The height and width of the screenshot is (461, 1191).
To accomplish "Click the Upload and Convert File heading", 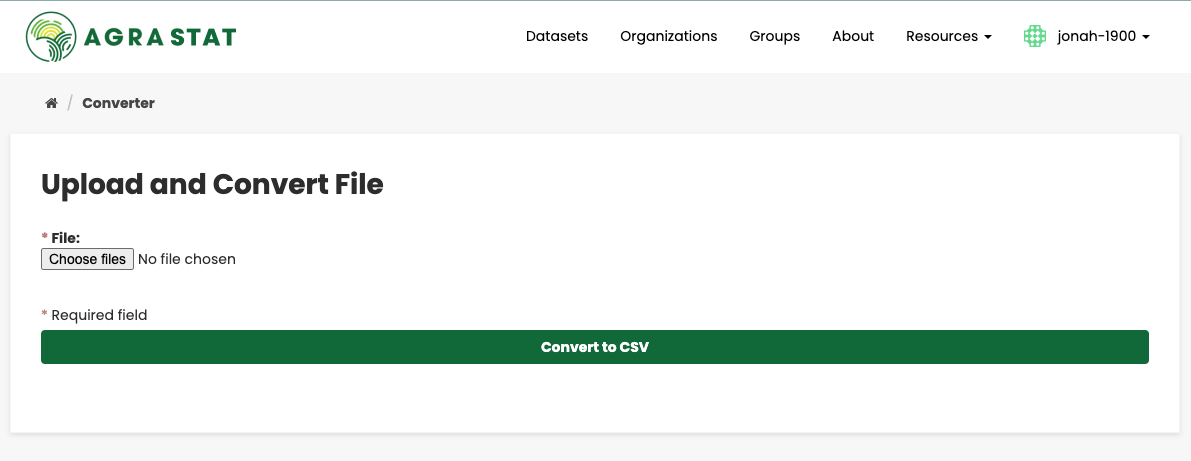I will pos(212,185).
